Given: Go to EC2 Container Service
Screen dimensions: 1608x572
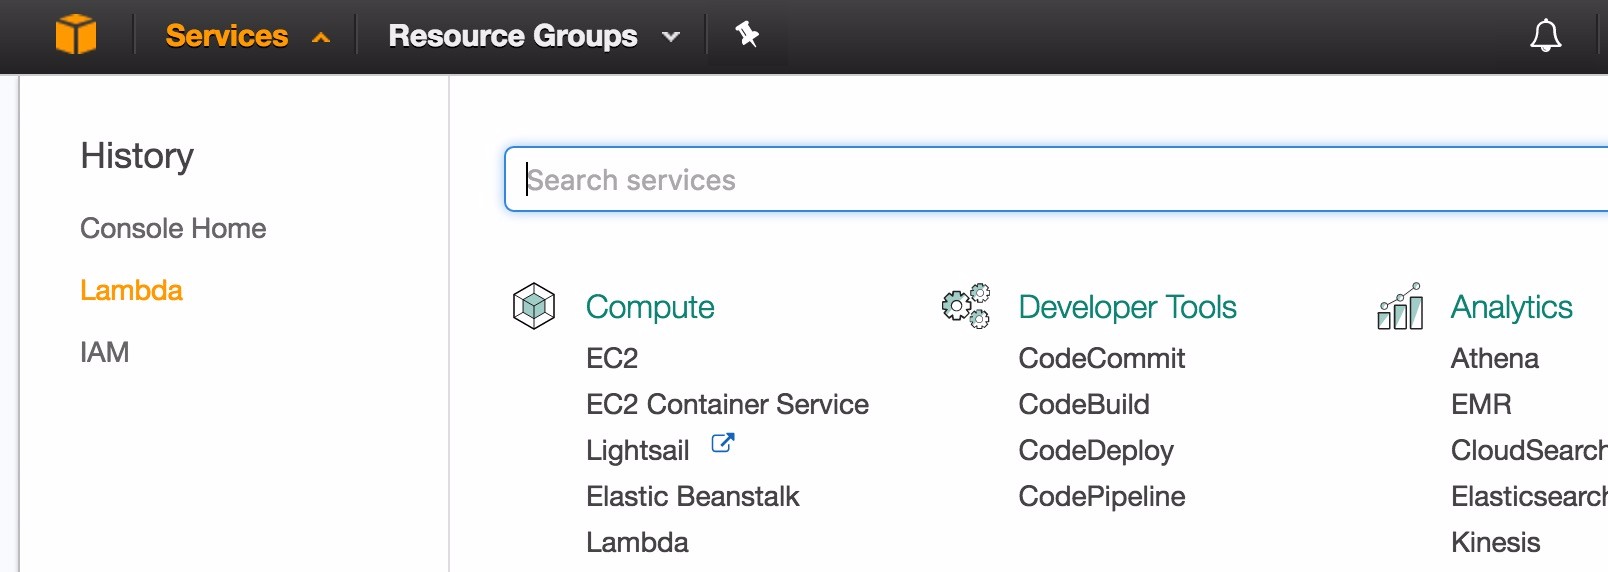Looking at the screenshot, I should (727, 404).
